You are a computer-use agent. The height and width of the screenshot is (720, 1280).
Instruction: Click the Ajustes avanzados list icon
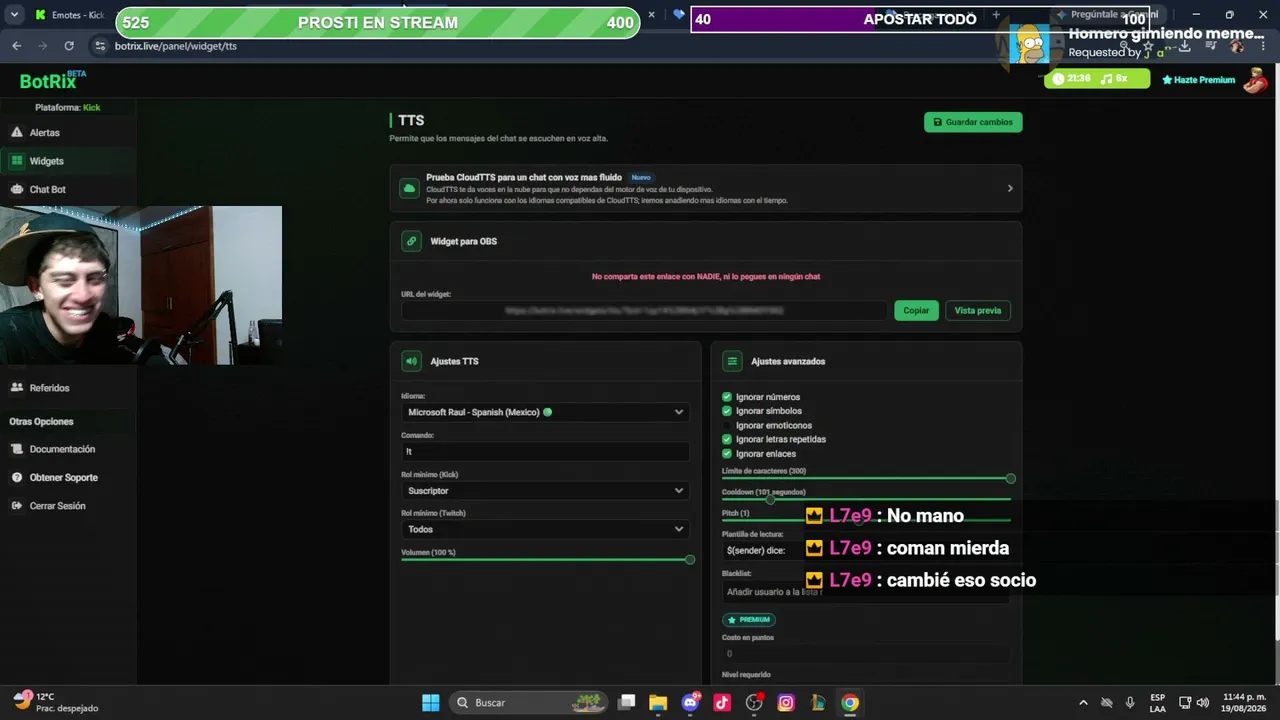pyautogui.click(x=732, y=361)
